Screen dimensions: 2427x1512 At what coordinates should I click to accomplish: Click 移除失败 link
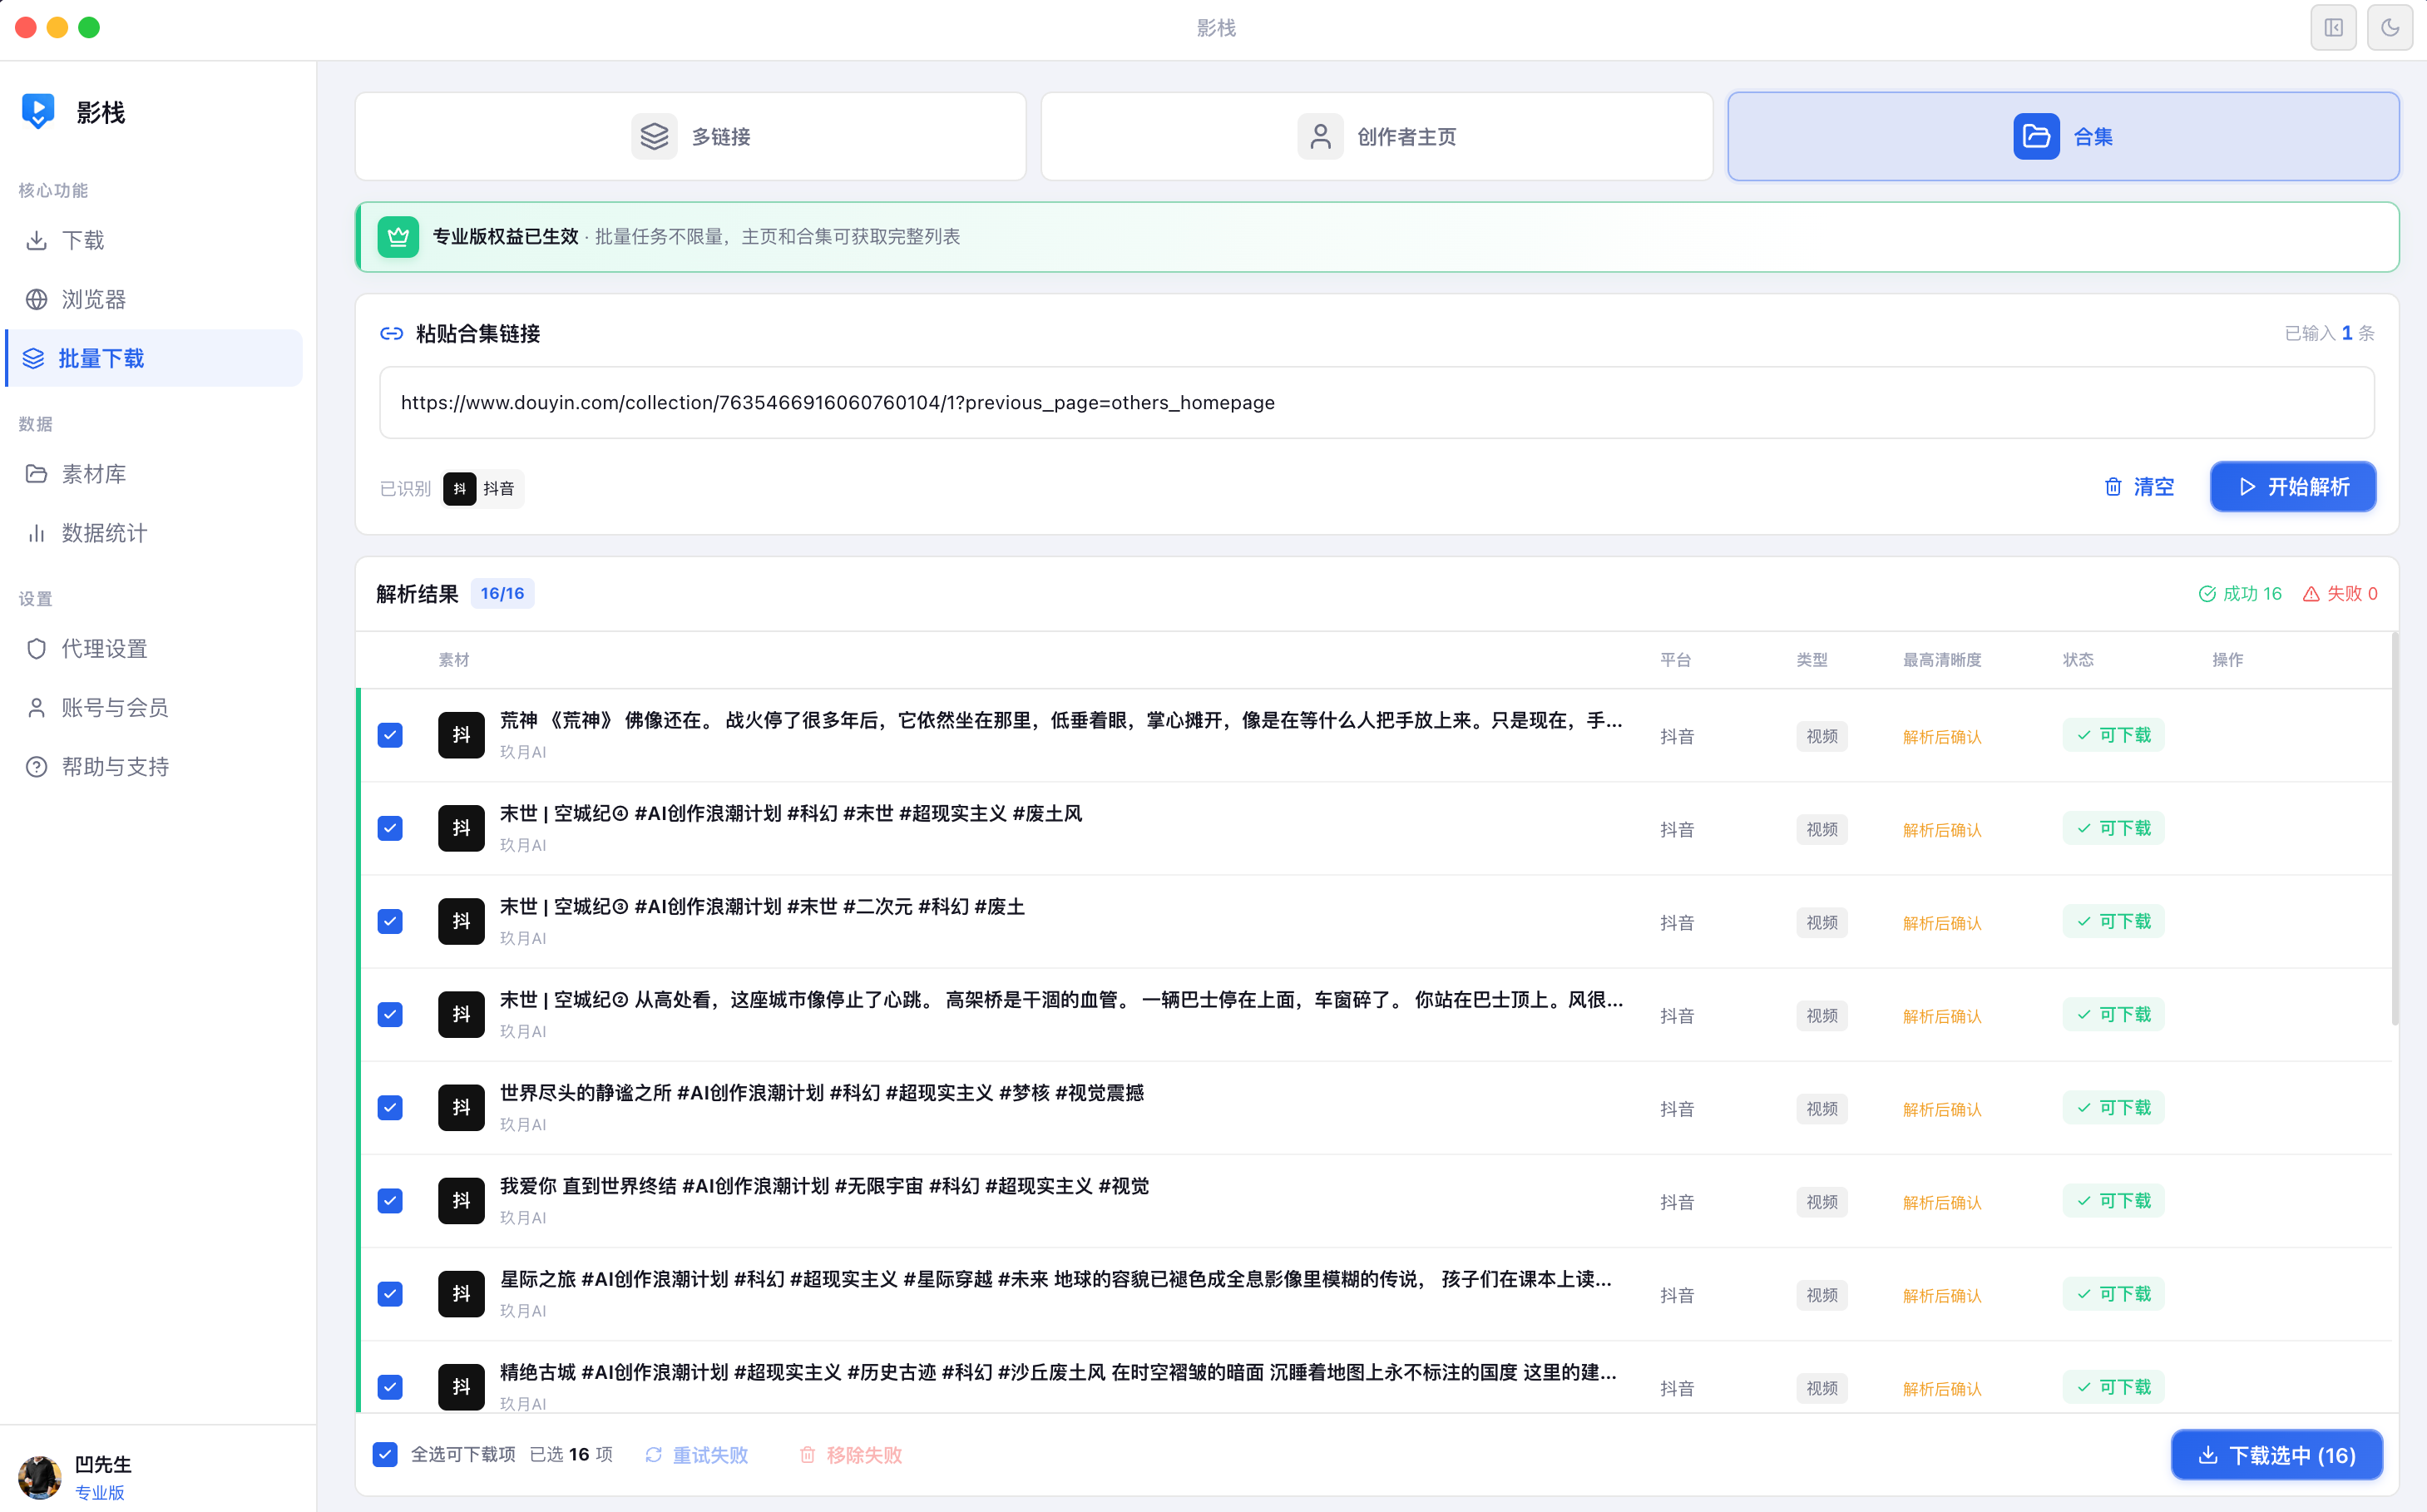point(851,1455)
